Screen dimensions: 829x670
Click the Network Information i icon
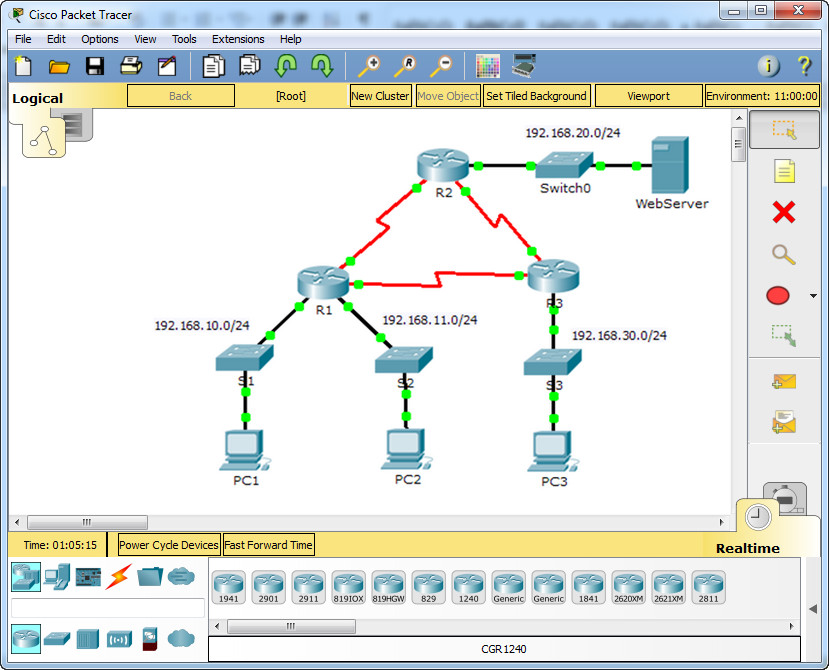click(x=768, y=66)
